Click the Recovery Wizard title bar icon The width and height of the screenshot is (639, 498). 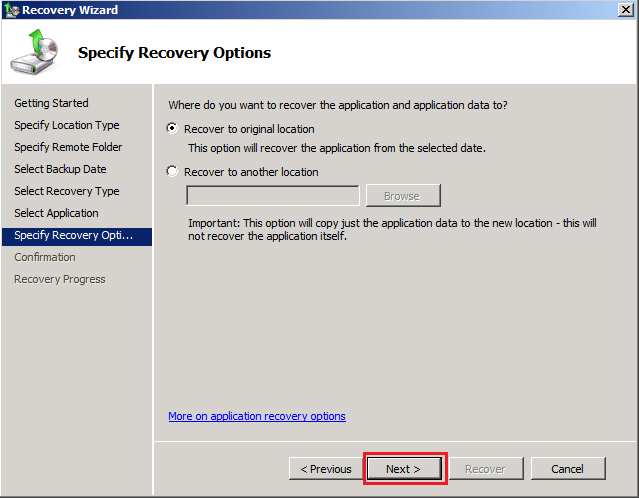coord(11,10)
